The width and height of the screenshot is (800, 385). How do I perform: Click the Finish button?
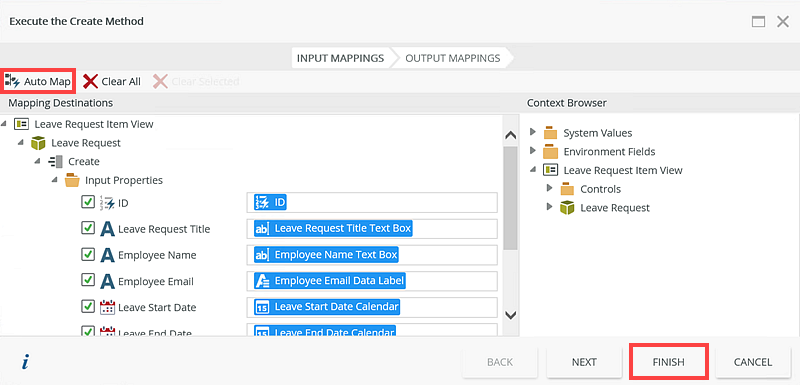(668, 362)
